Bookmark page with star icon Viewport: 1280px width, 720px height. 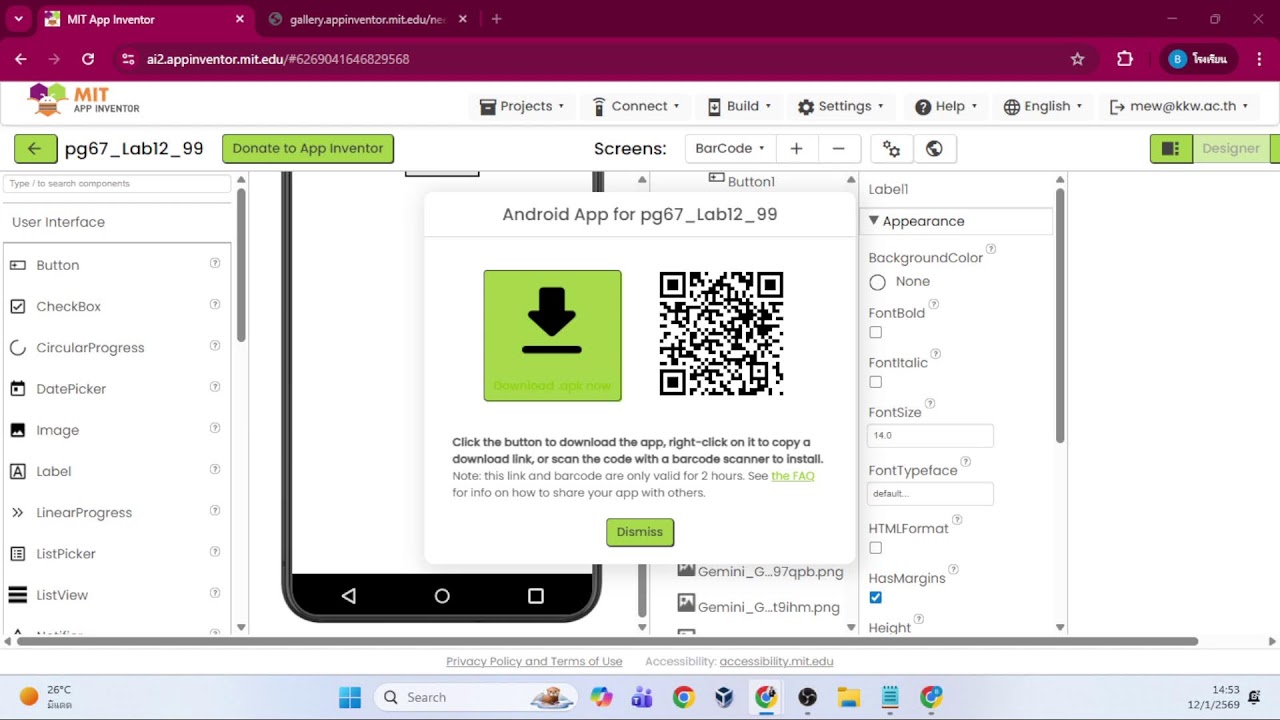(1077, 59)
